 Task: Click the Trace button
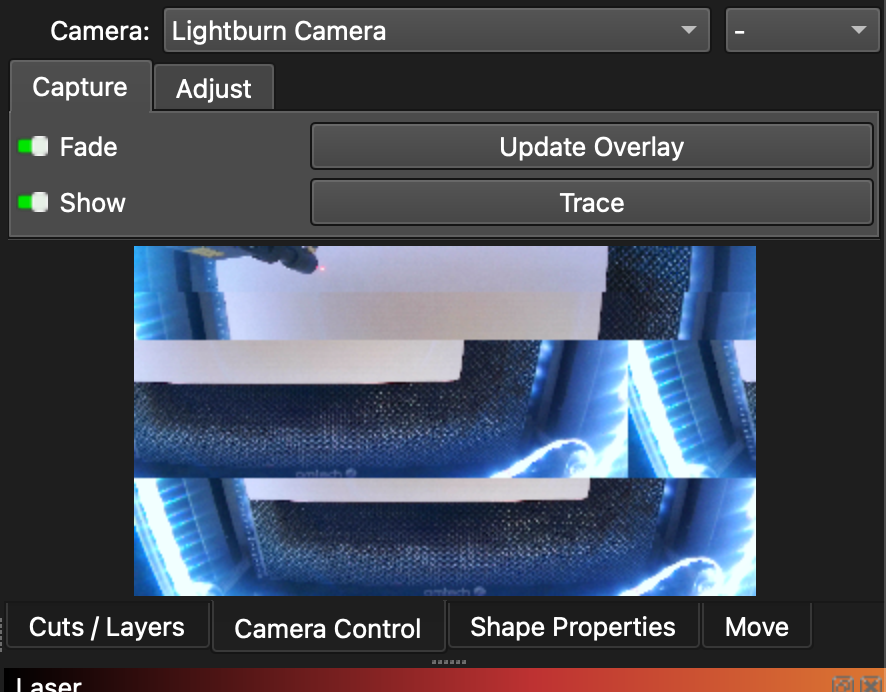tap(591, 203)
